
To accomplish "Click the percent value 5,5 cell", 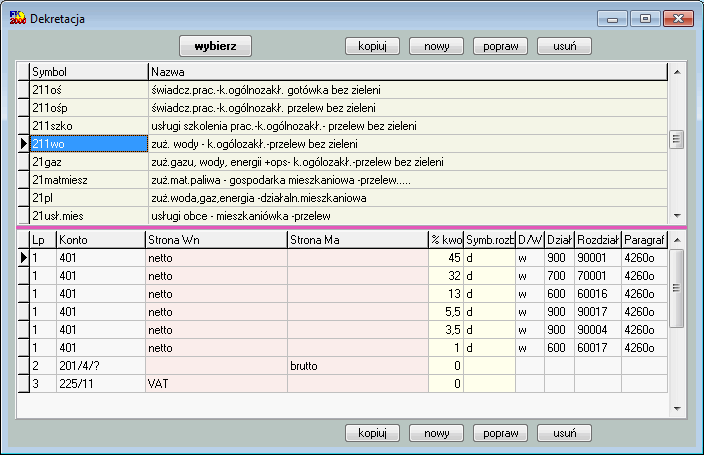I will [x=446, y=312].
